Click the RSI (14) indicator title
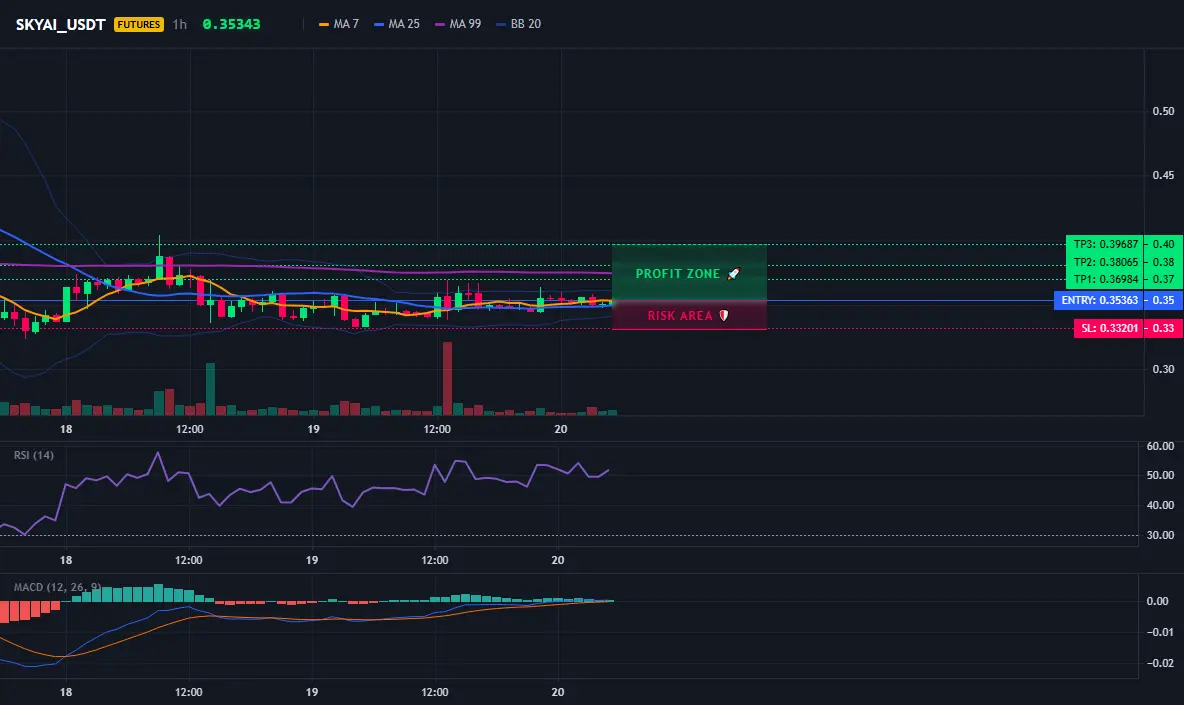Screen dimensions: 1184x705 [34, 455]
